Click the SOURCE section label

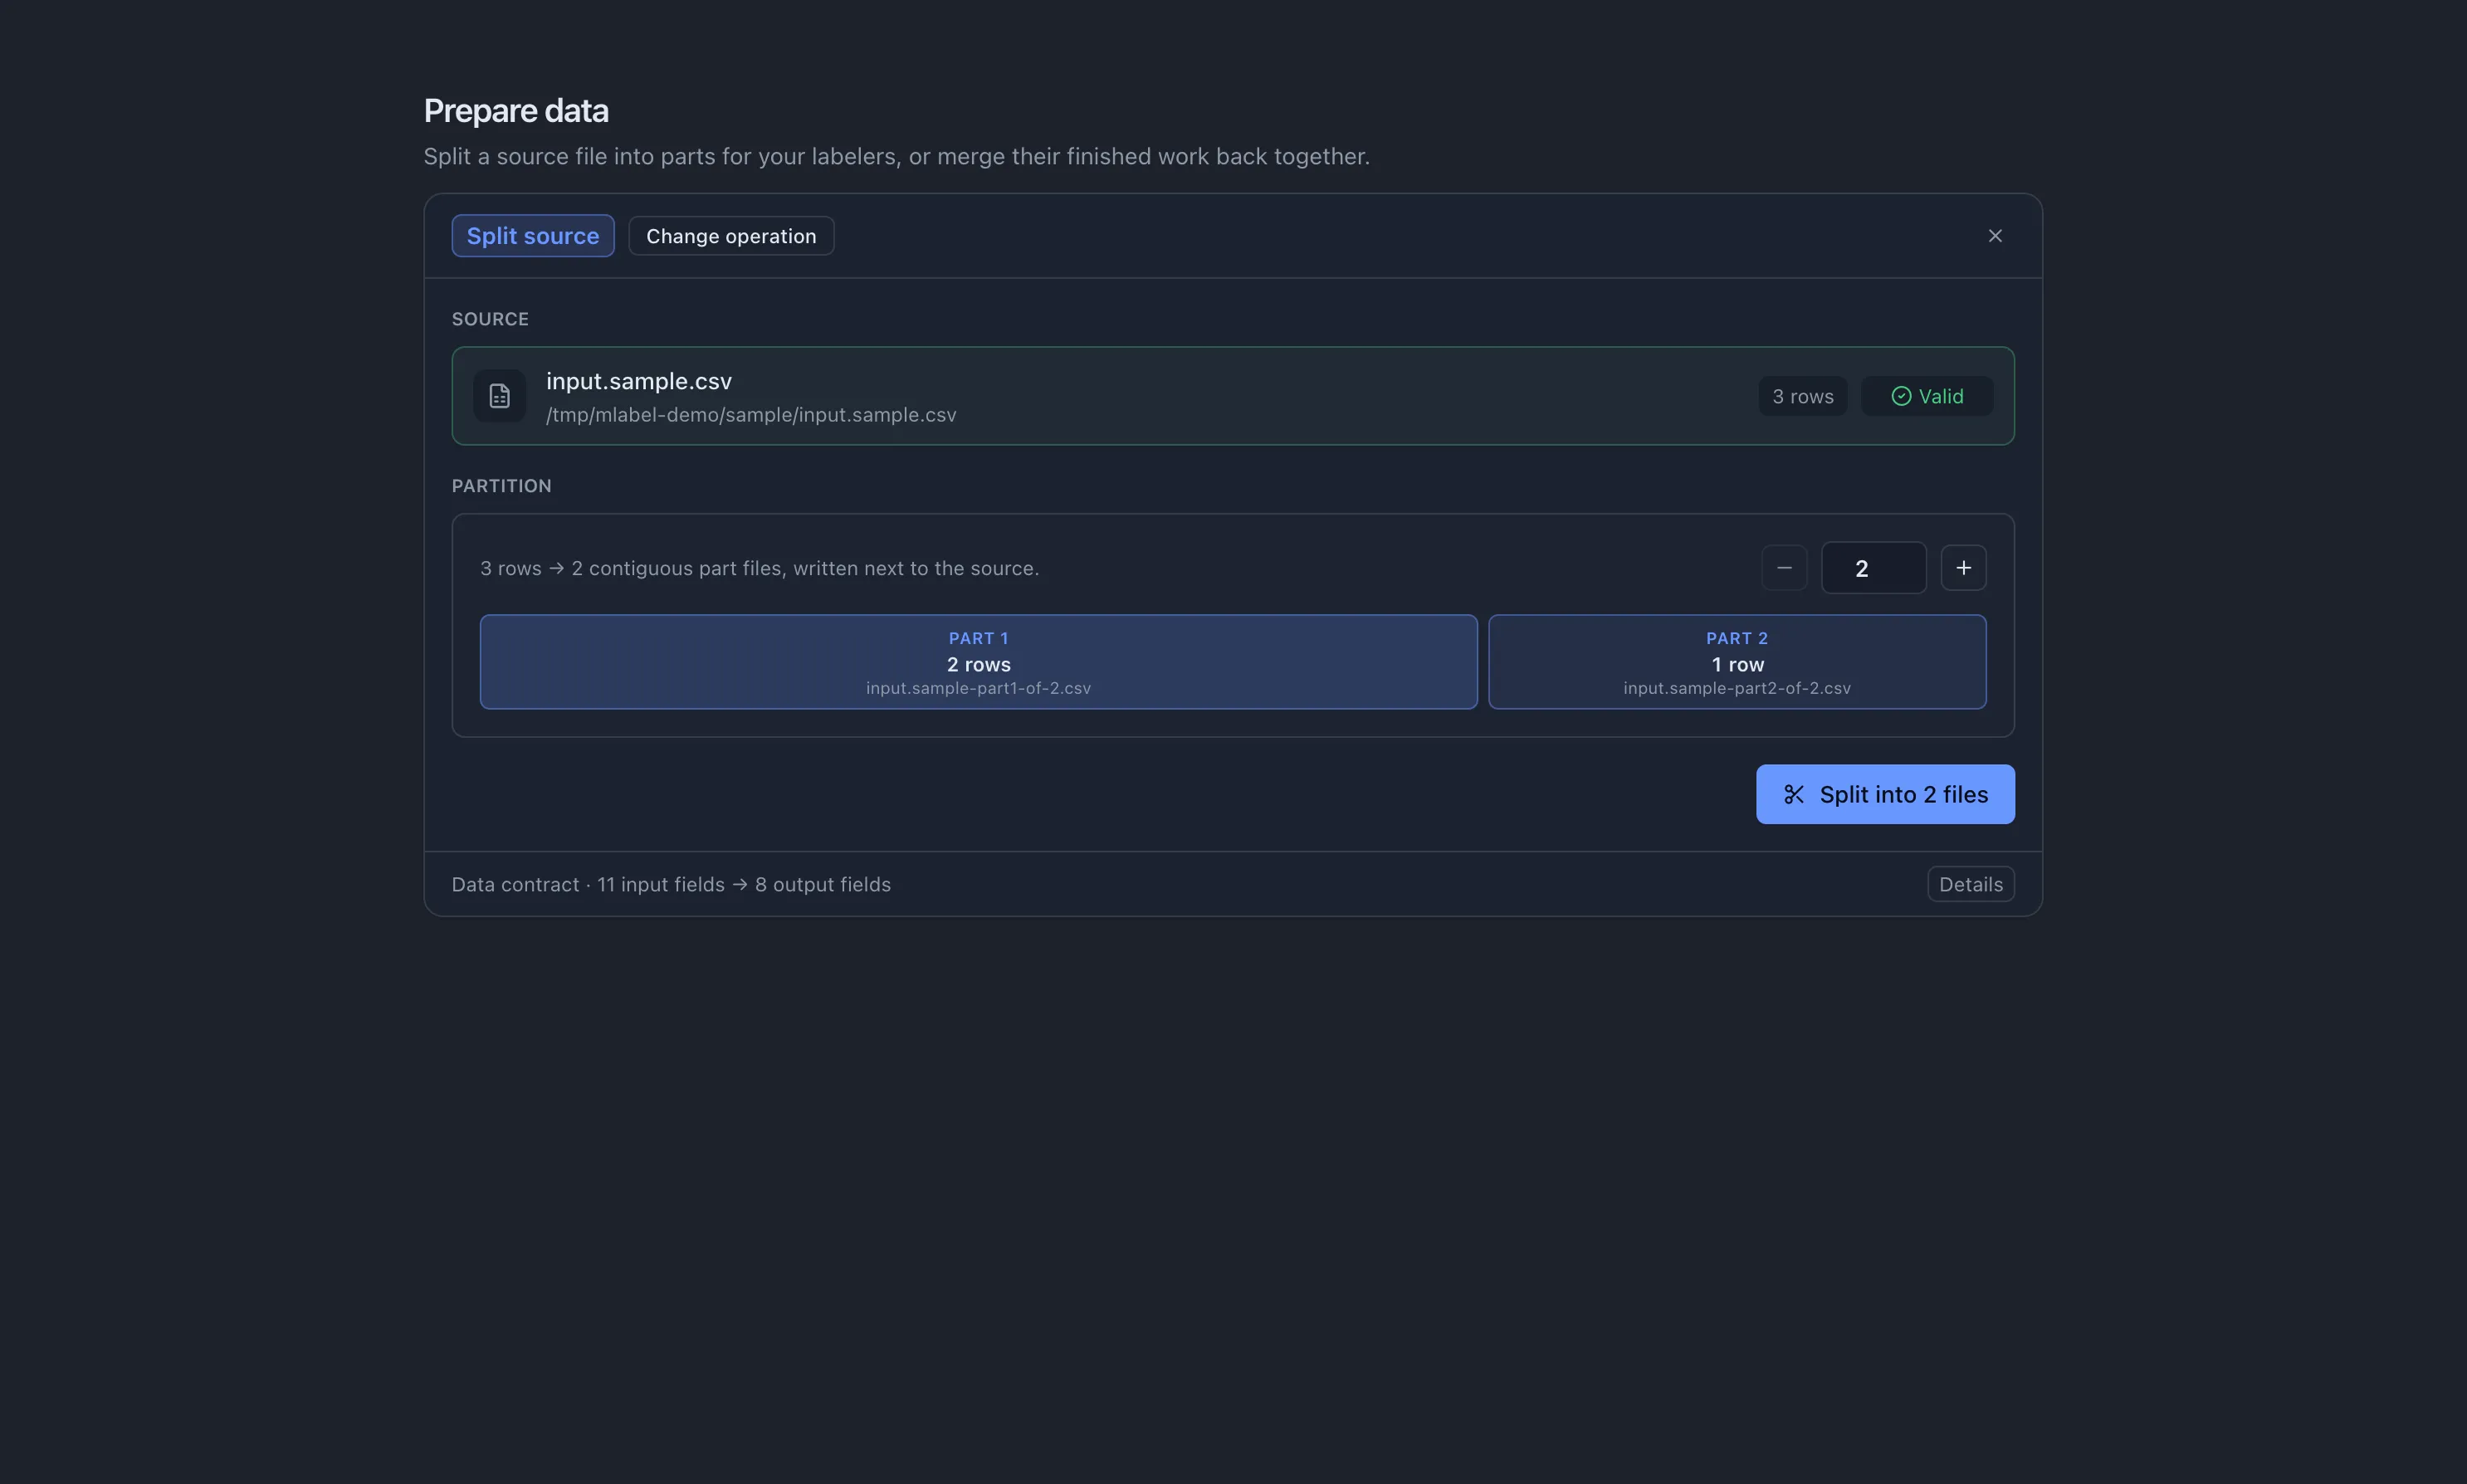(490, 319)
